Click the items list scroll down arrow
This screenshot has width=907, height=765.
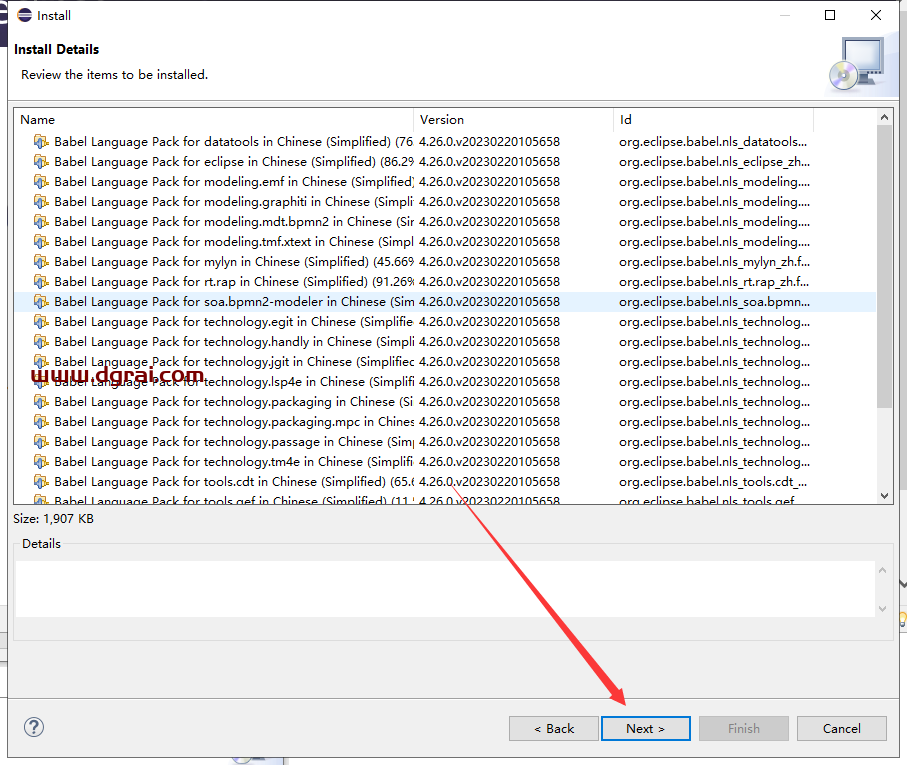[x=884, y=495]
